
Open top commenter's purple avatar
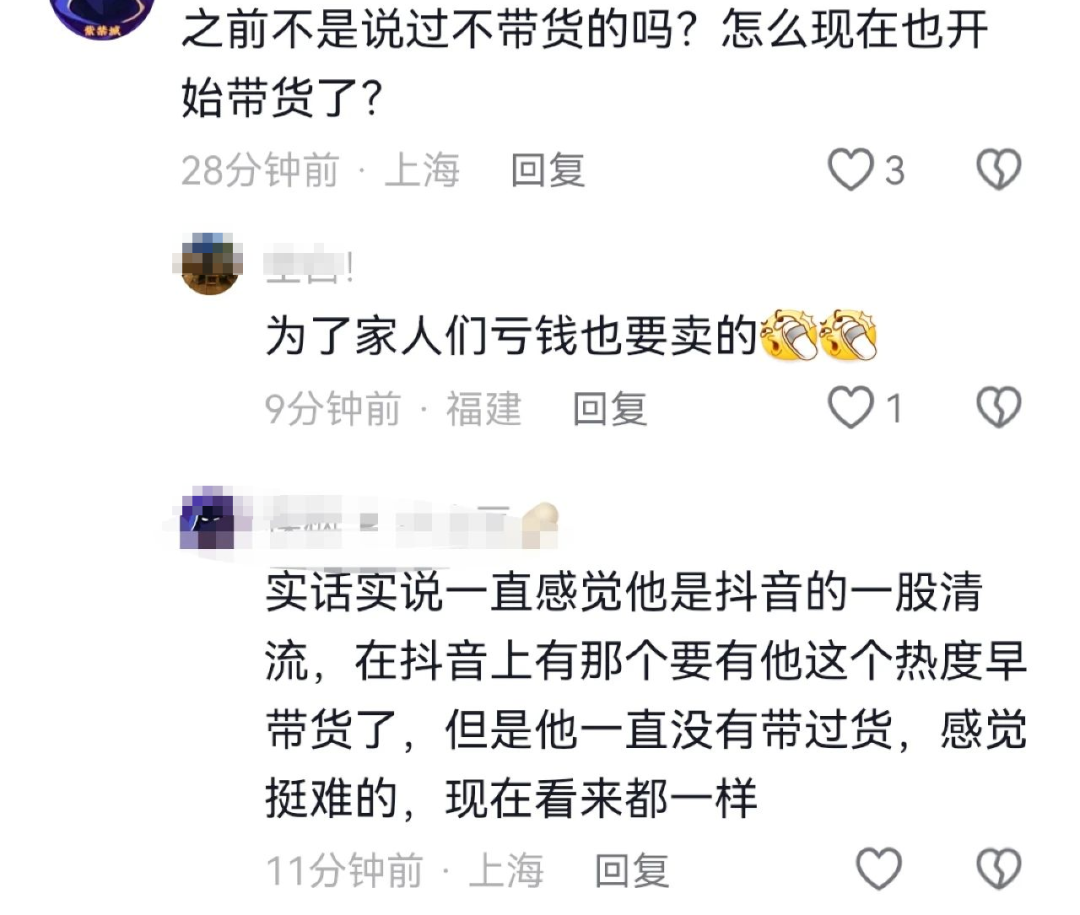[x=103, y=15]
